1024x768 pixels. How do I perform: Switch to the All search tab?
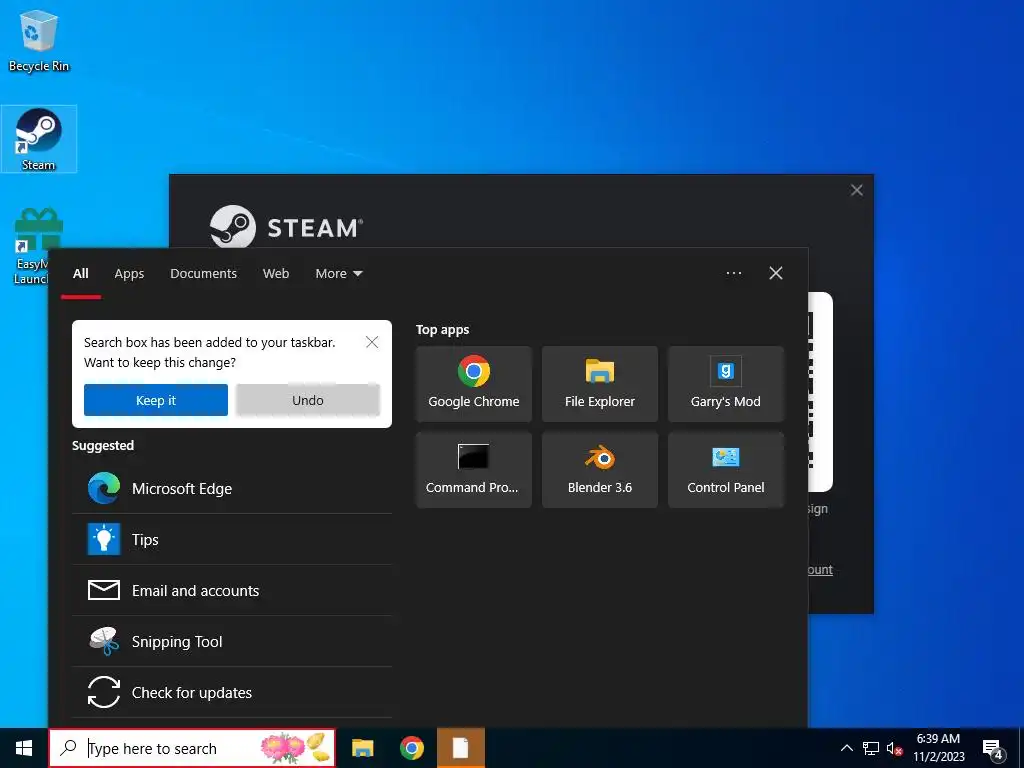click(80, 274)
